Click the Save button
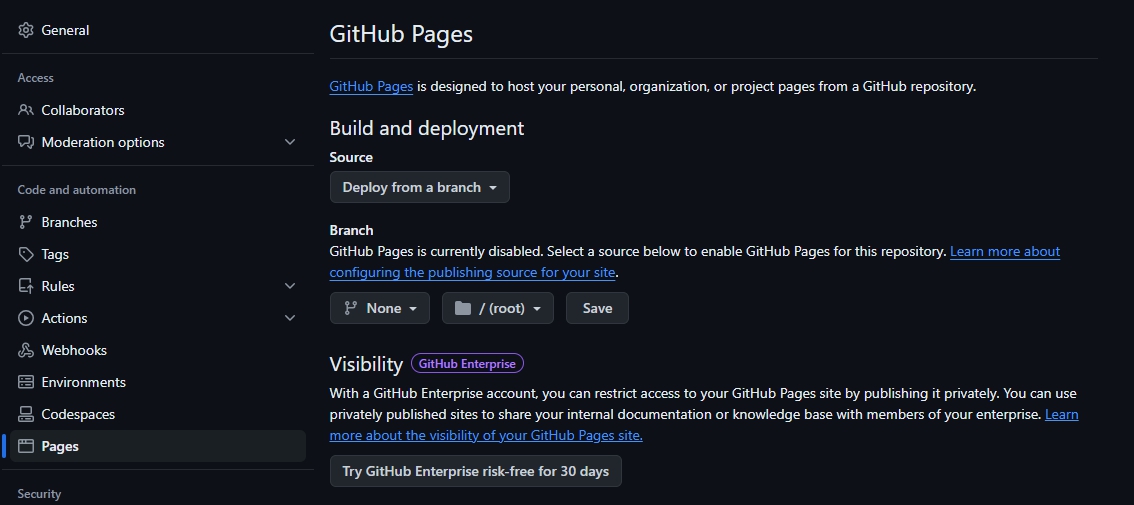This screenshot has height=505, width=1134. (x=597, y=308)
